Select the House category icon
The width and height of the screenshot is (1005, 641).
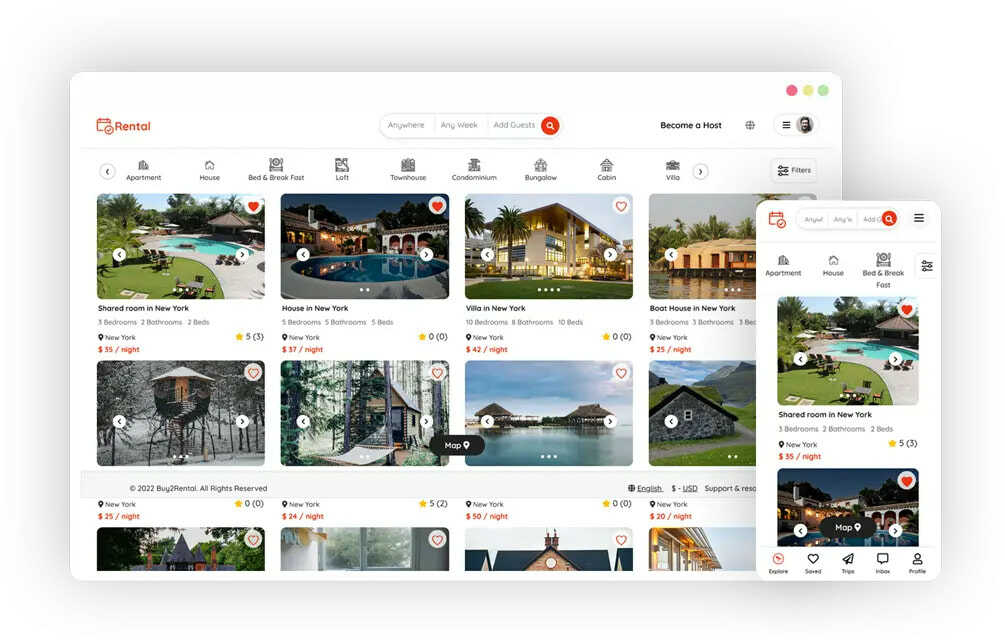click(x=209, y=167)
